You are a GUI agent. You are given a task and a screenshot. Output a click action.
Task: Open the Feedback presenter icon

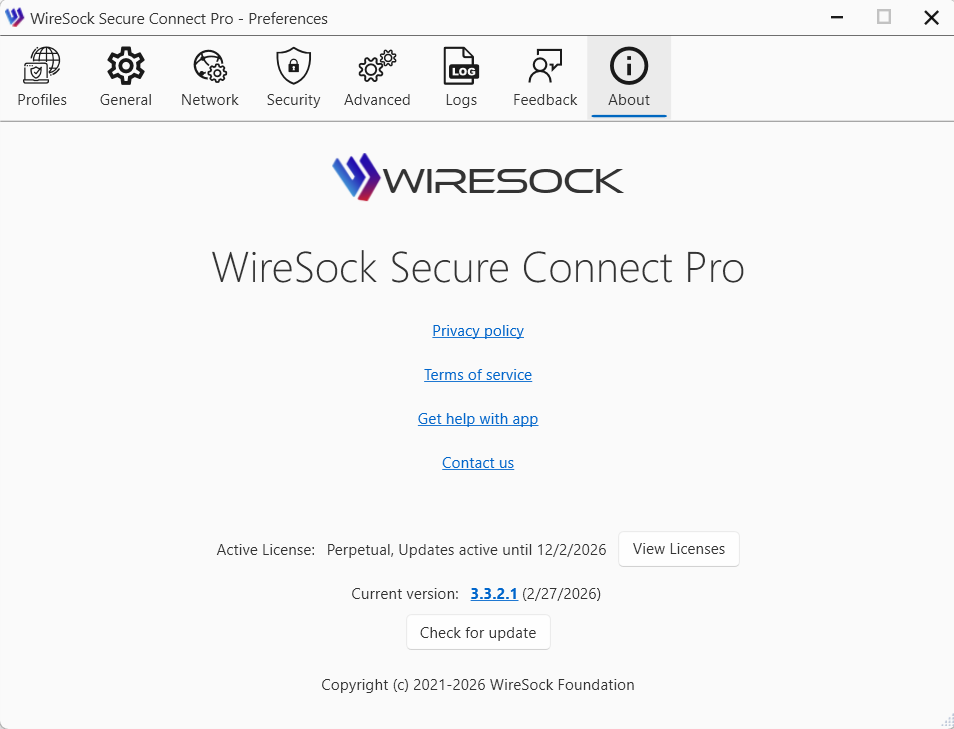pyautogui.click(x=545, y=67)
